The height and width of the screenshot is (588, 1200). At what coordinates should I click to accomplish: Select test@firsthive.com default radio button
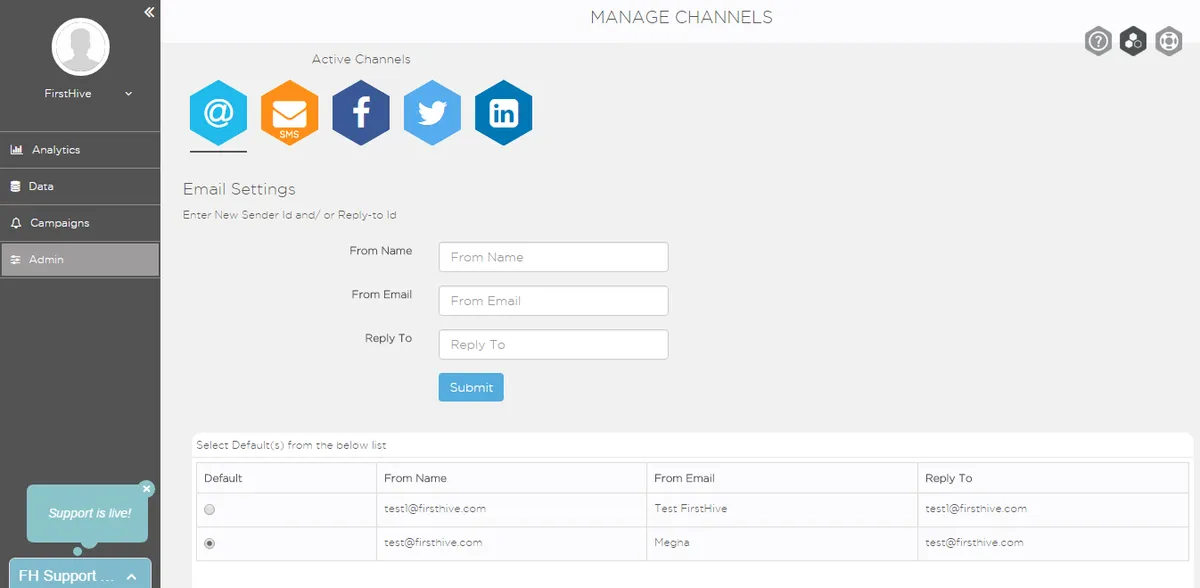click(x=209, y=543)
